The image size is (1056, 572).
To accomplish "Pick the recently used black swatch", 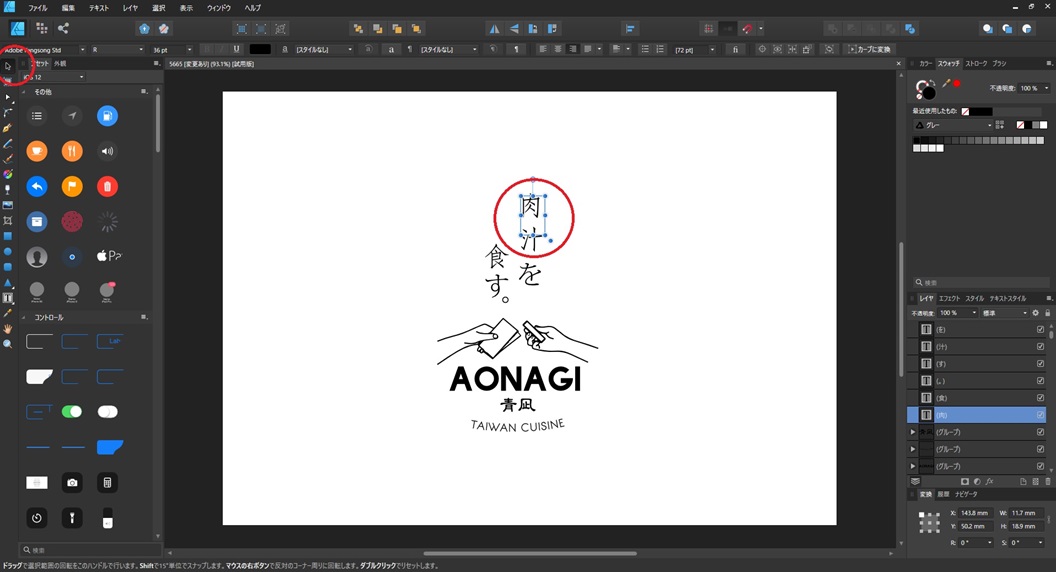I will click(981, 111).
